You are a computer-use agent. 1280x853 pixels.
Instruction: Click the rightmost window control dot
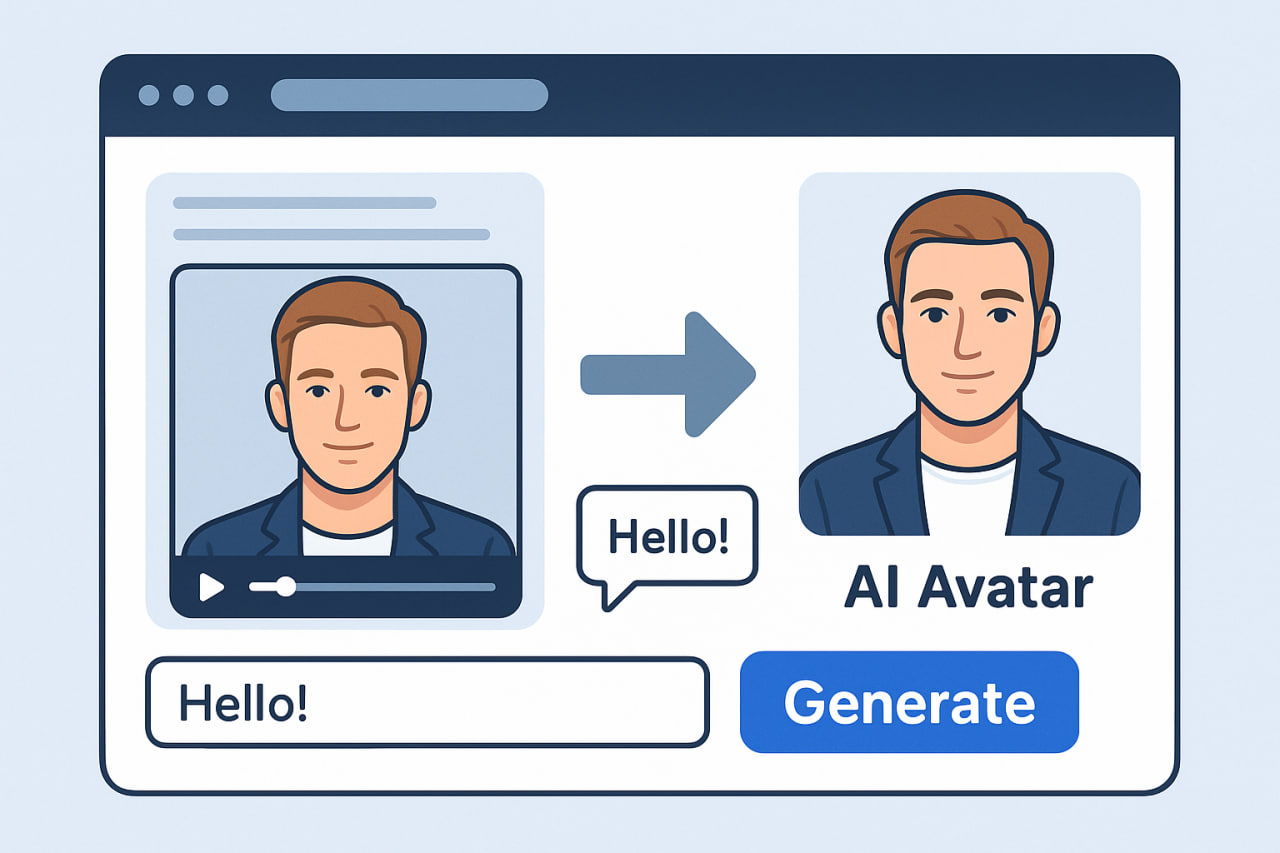pyautogui.click(x=217, y=95)
